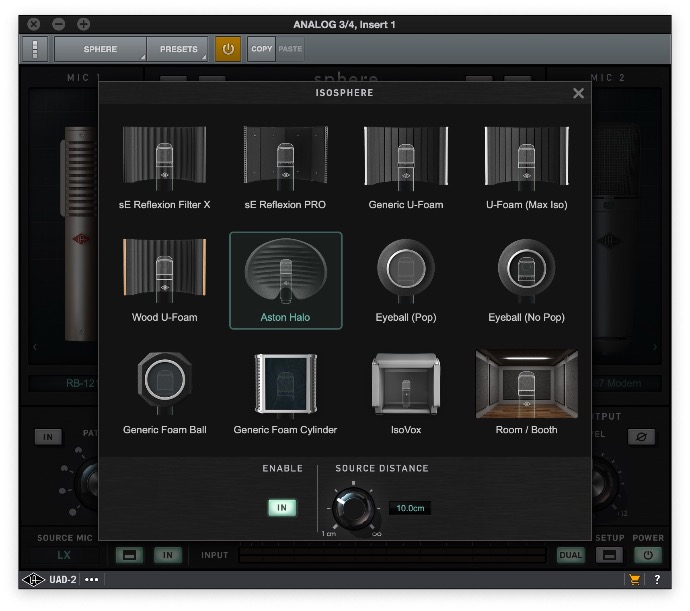The image size is (690, 611).
Task: Choose the Aston Halo filter
Action: pyautogui.click(x=286, y=280)
